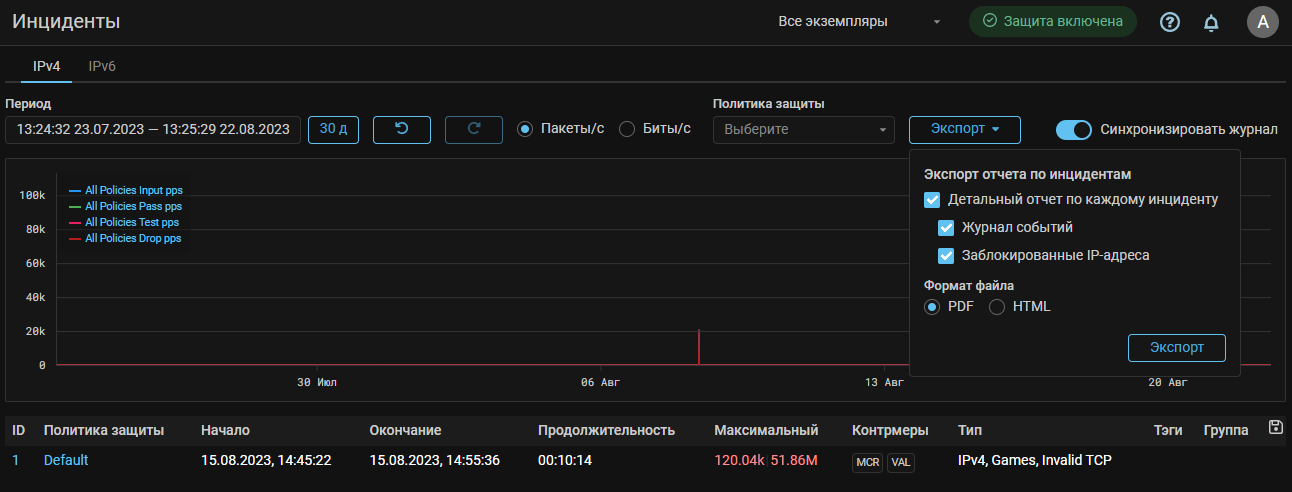Expand the Все экземпляры dropdown
1292x492 pixels.
860,22
